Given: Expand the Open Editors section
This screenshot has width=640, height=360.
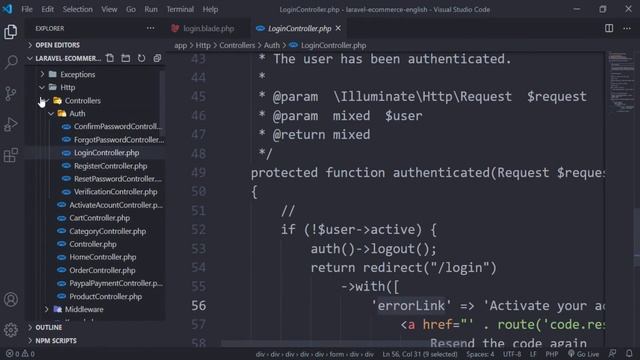Looking at the screenshot, I should (x=57, y=45).
